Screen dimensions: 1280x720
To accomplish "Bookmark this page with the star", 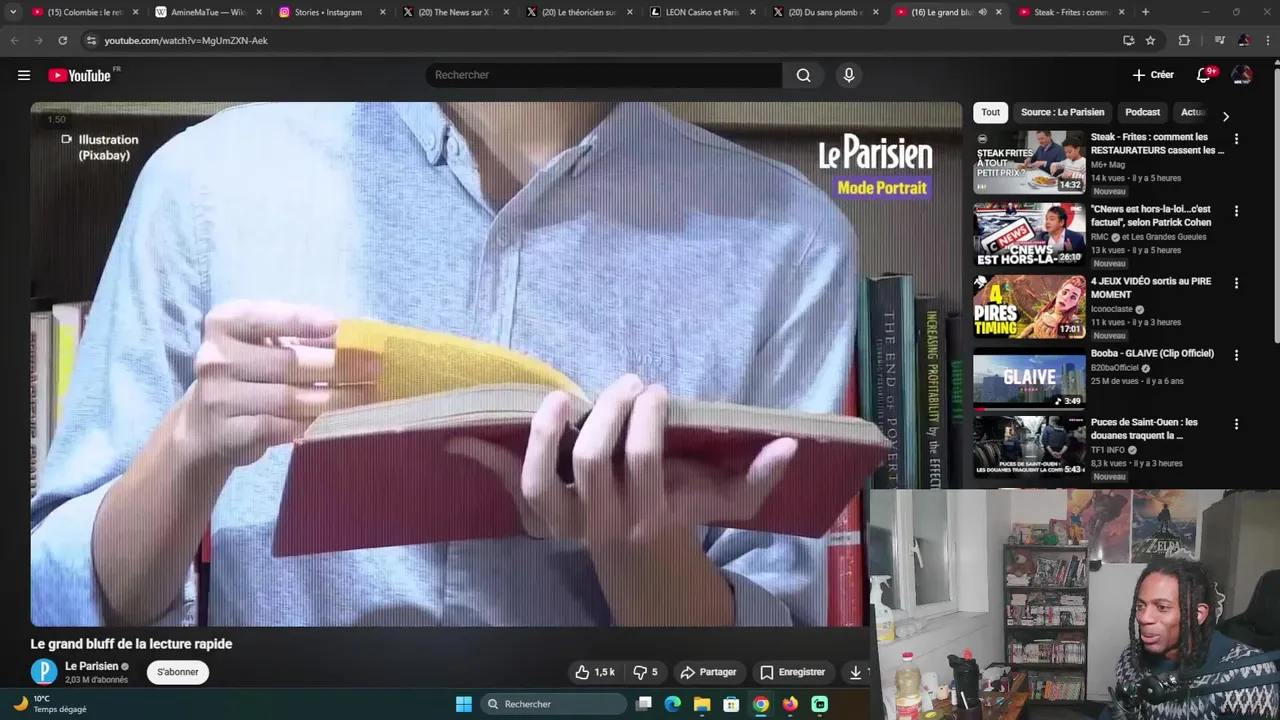I will [x=1150, y=40].
